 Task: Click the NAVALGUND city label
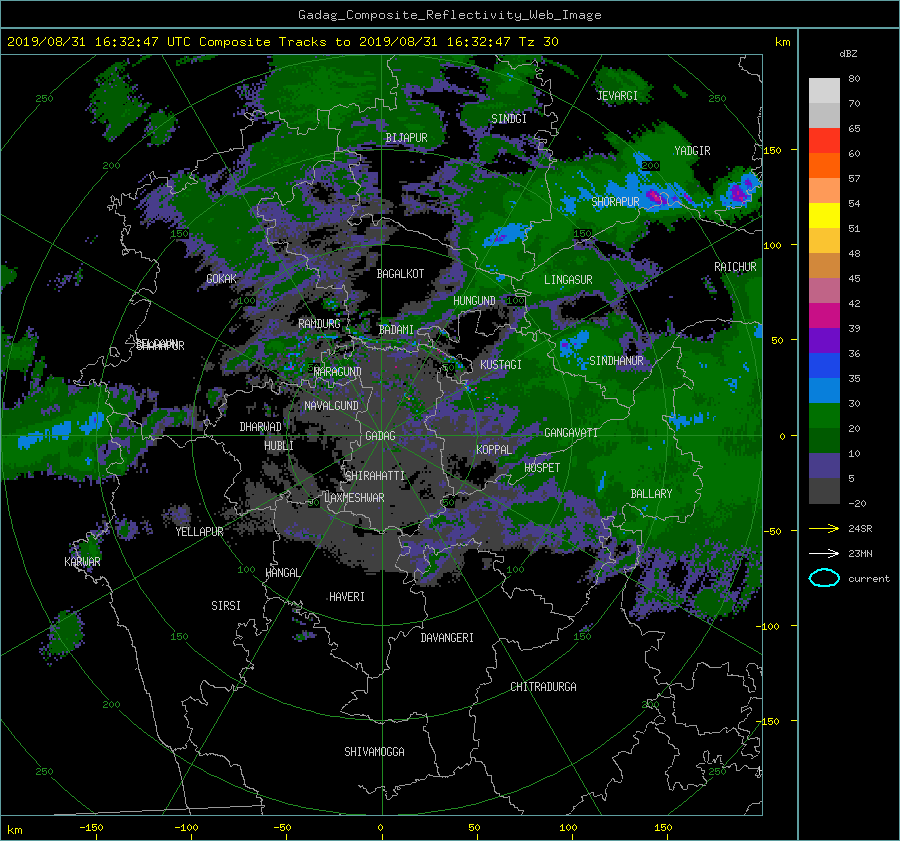(x=331, y=406)
